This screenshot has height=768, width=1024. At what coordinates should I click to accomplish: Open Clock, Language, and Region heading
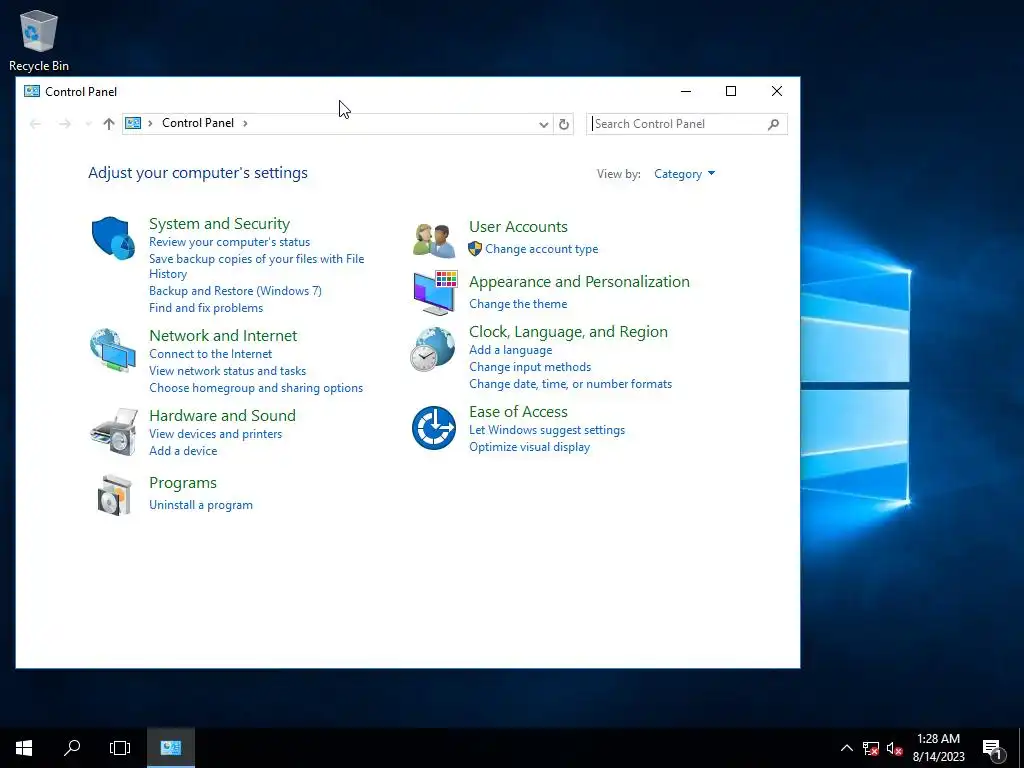click(568, 332)
